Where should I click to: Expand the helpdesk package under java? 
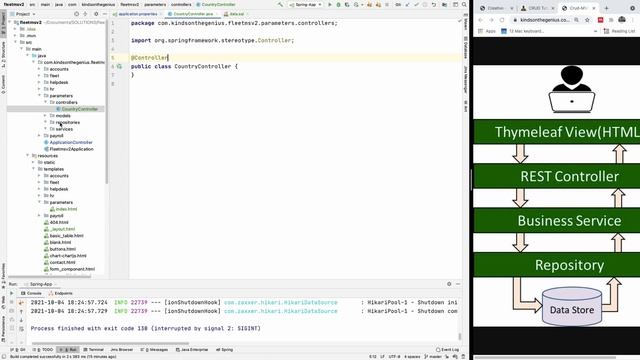tap(40, 82)
